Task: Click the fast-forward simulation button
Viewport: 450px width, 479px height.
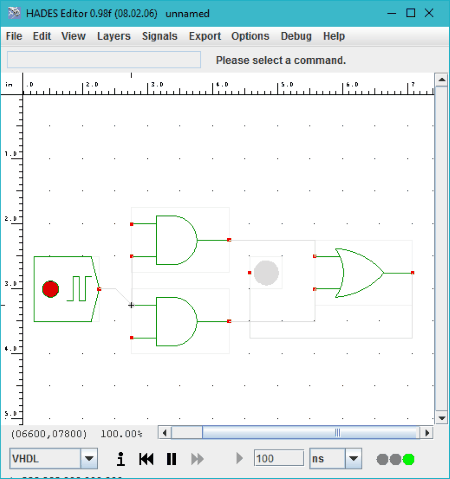Action: [197, 459]
